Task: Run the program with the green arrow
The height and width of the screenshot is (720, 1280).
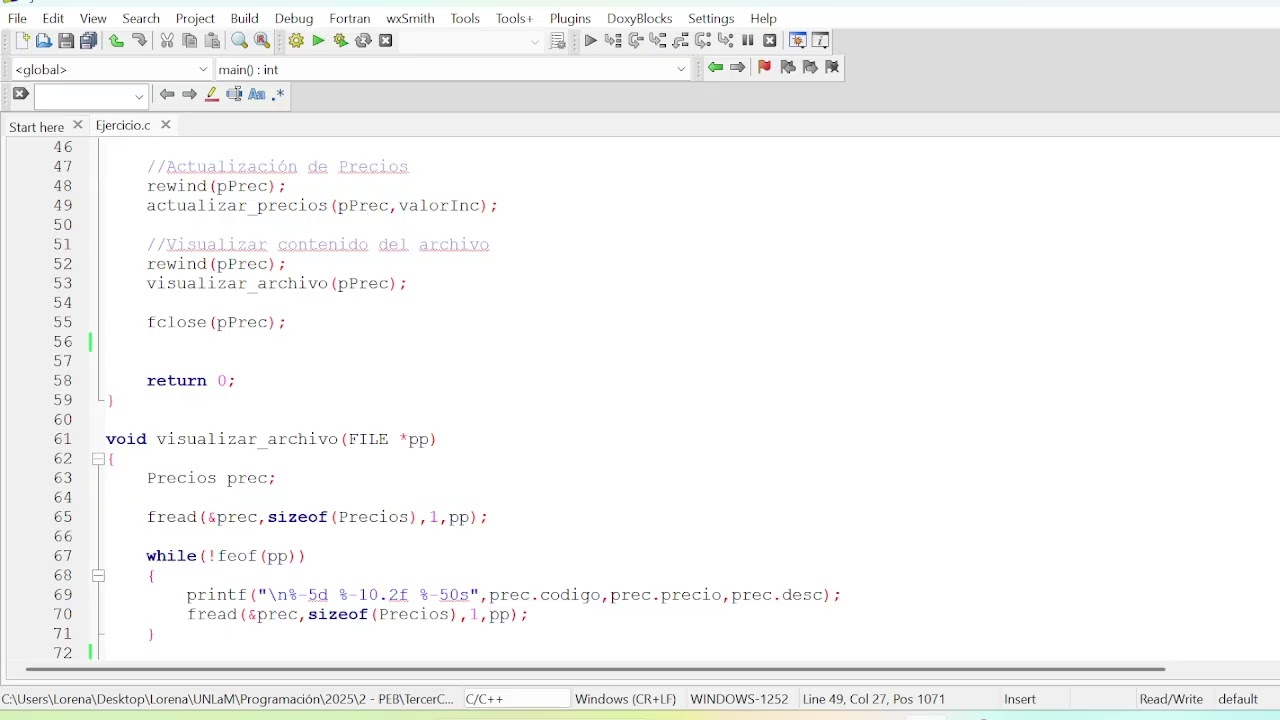Action: [x=318, y=41]
